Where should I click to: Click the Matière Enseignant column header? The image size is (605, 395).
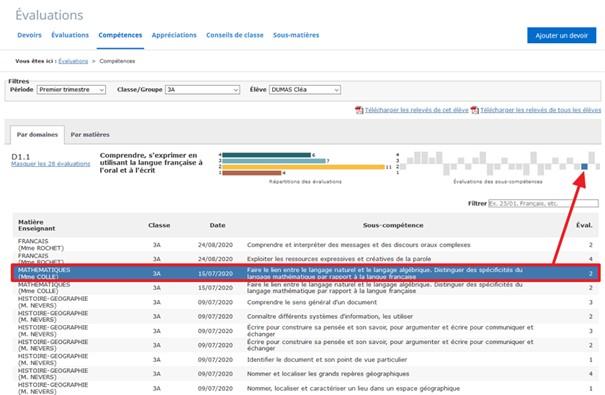pos(37,225)
